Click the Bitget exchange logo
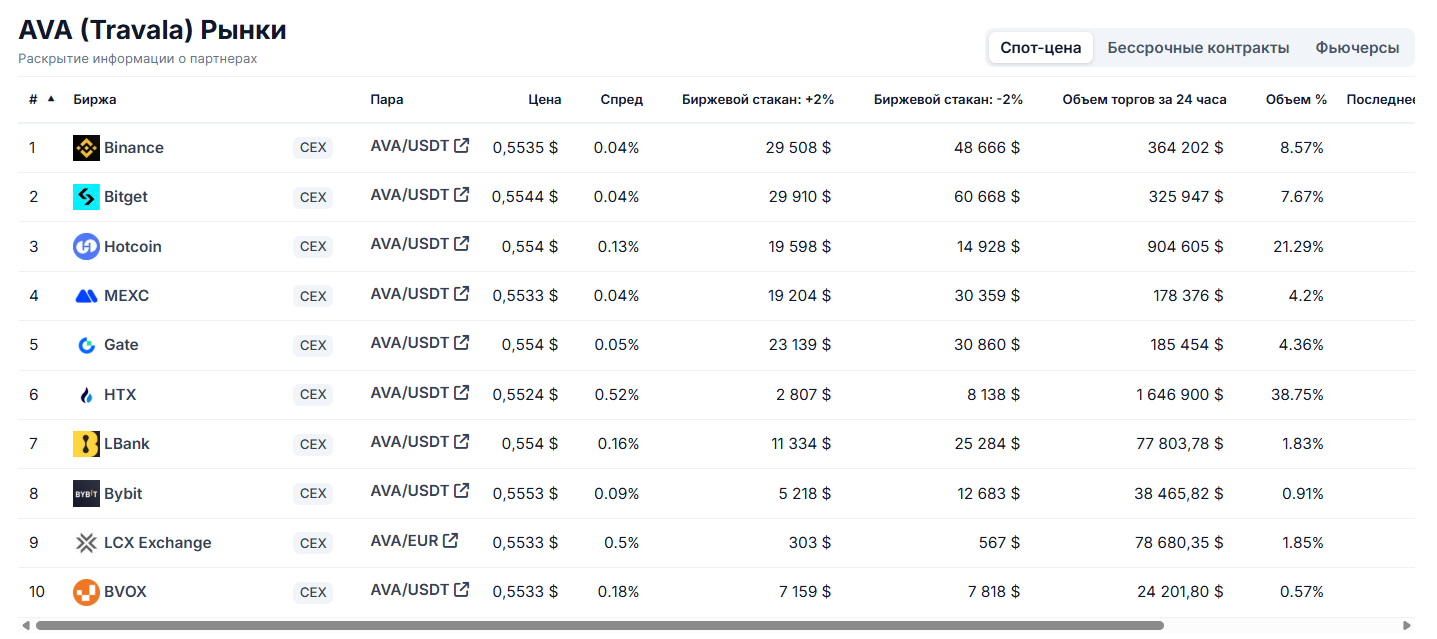Viewport: 1437px width, 639px height. pyautogui.click(x=87, y=197)
